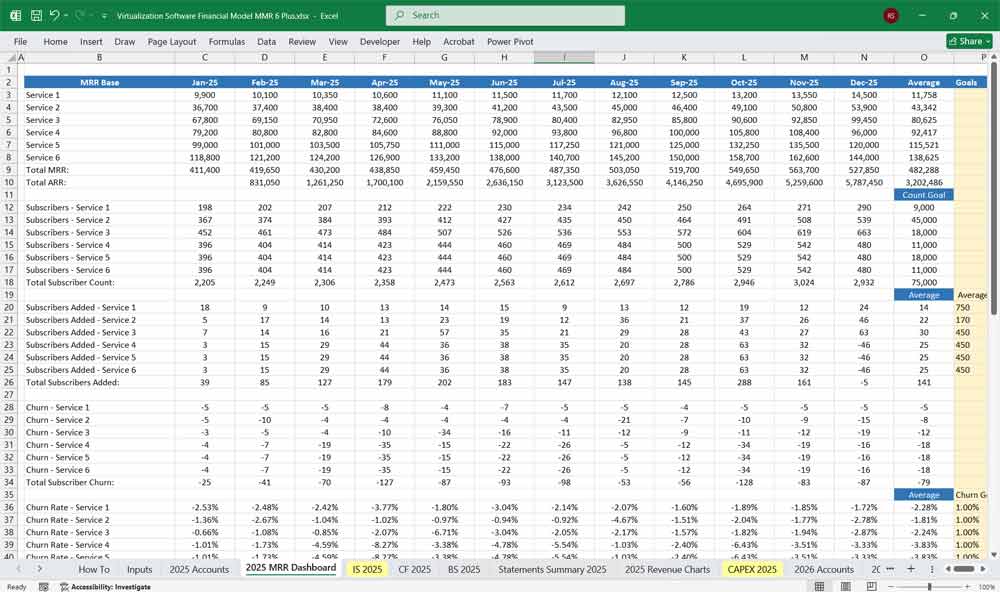
Task: Open the CF 2025 sheet tab
Action: pyautogui.click(x=415, y=569)
